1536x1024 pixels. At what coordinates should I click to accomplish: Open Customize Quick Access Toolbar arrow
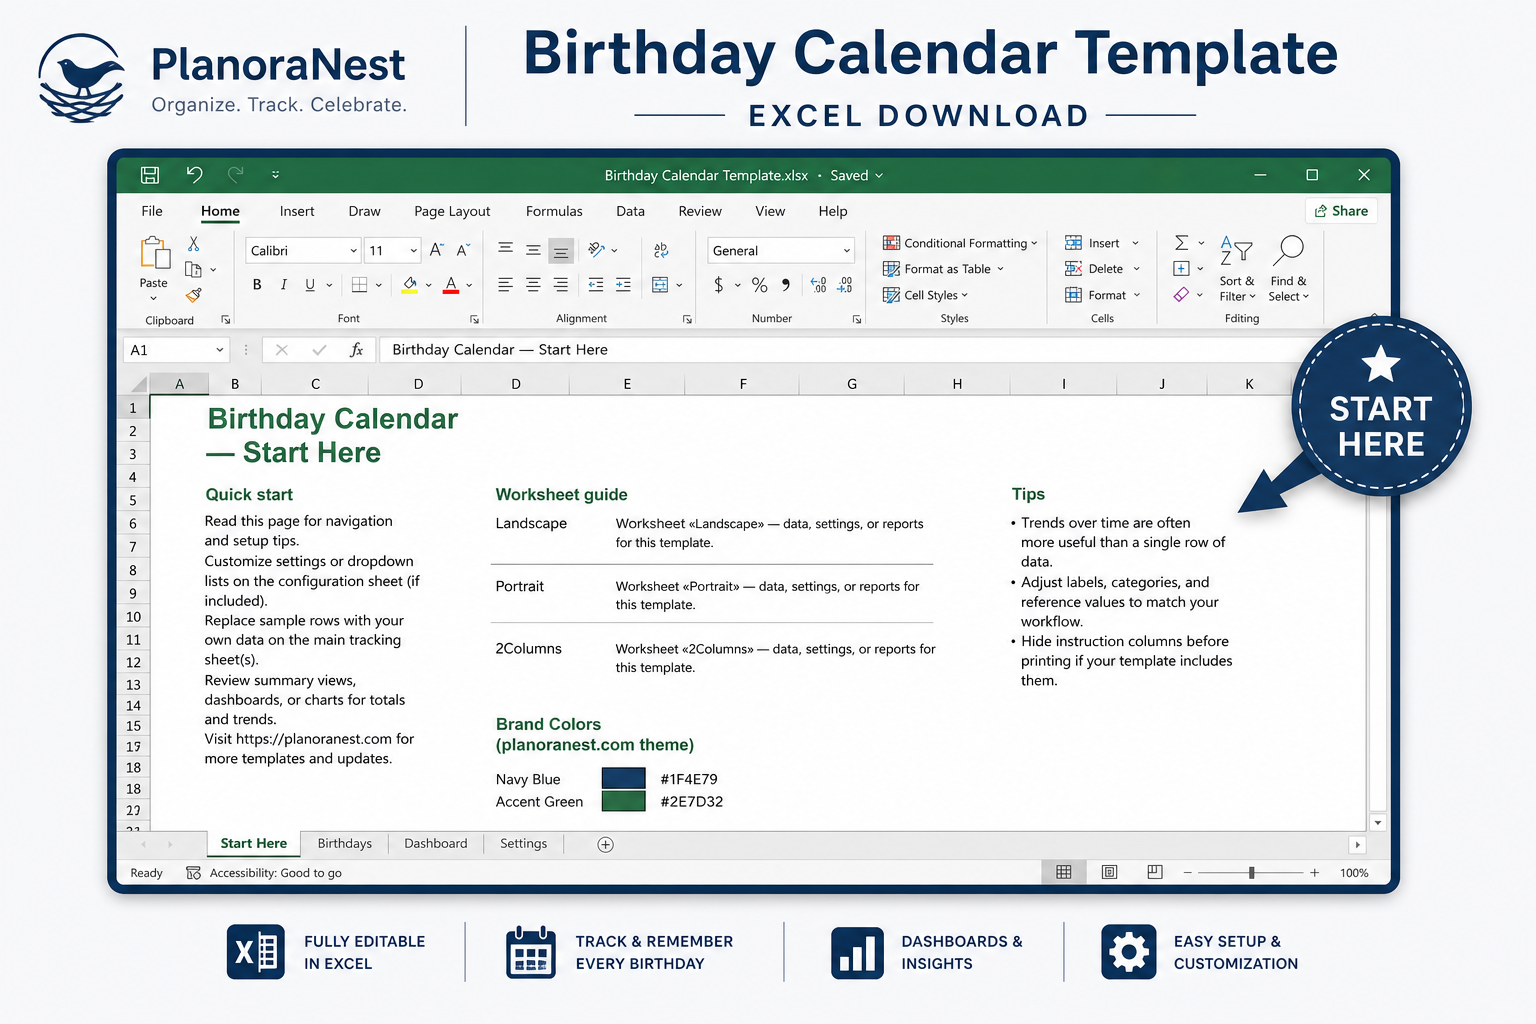(x=276, y=175)
